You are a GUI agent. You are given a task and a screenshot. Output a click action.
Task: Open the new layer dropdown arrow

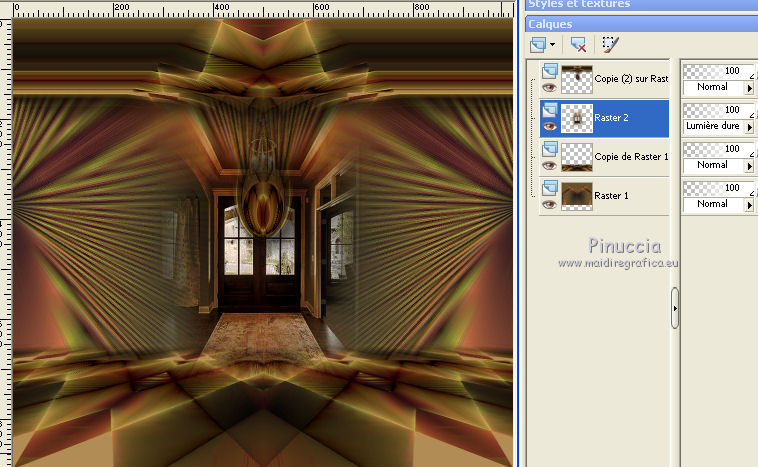[553, 44]
